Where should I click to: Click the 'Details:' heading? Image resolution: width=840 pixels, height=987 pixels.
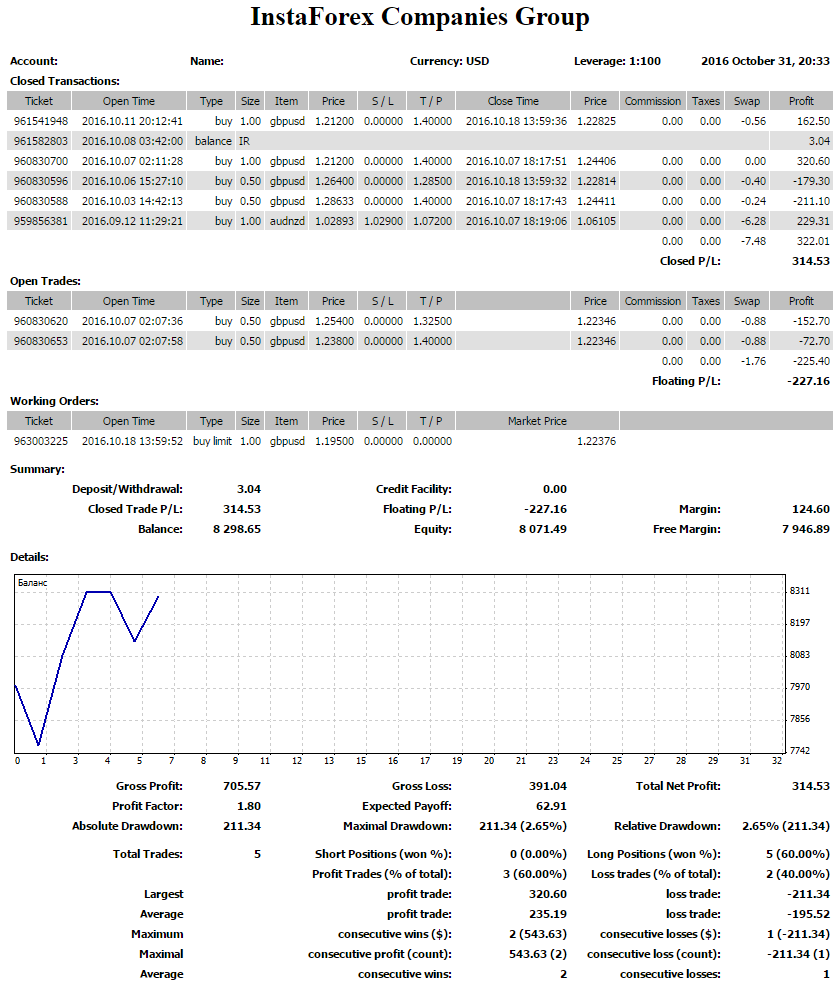pos(29,557)
